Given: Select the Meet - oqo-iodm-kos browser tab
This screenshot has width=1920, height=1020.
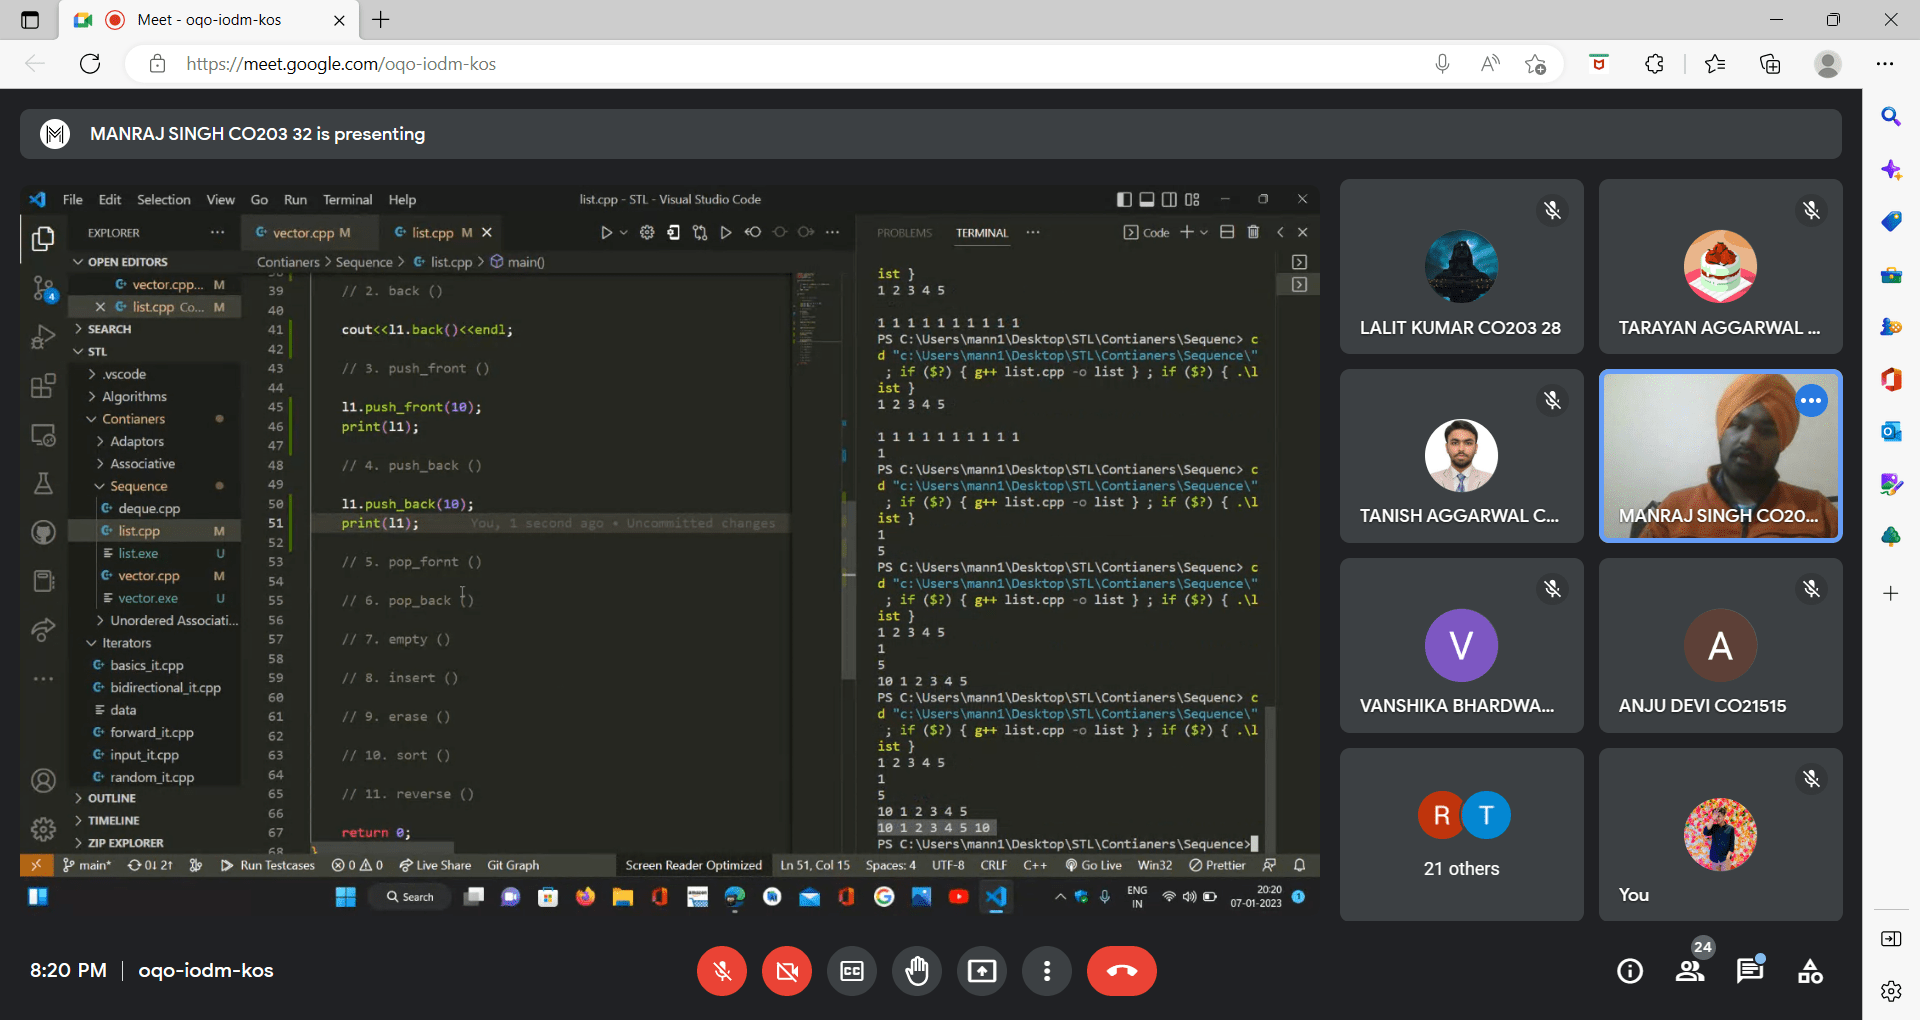Looking at the screenshot, I should 208,20.
